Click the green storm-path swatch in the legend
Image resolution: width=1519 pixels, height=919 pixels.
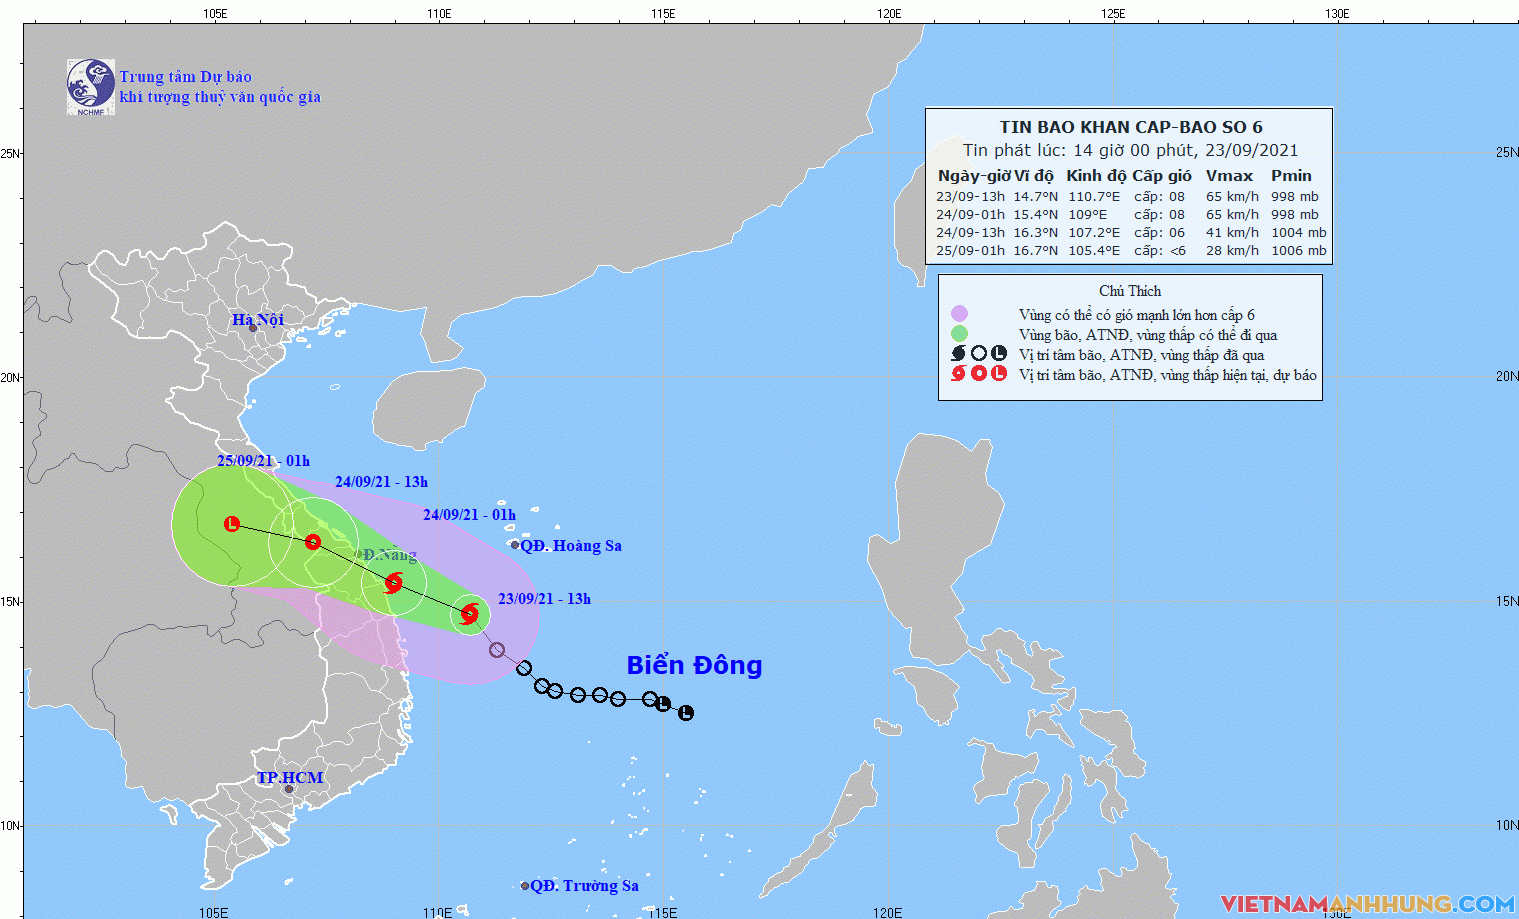pyautogui.click(x=959, y=334)
